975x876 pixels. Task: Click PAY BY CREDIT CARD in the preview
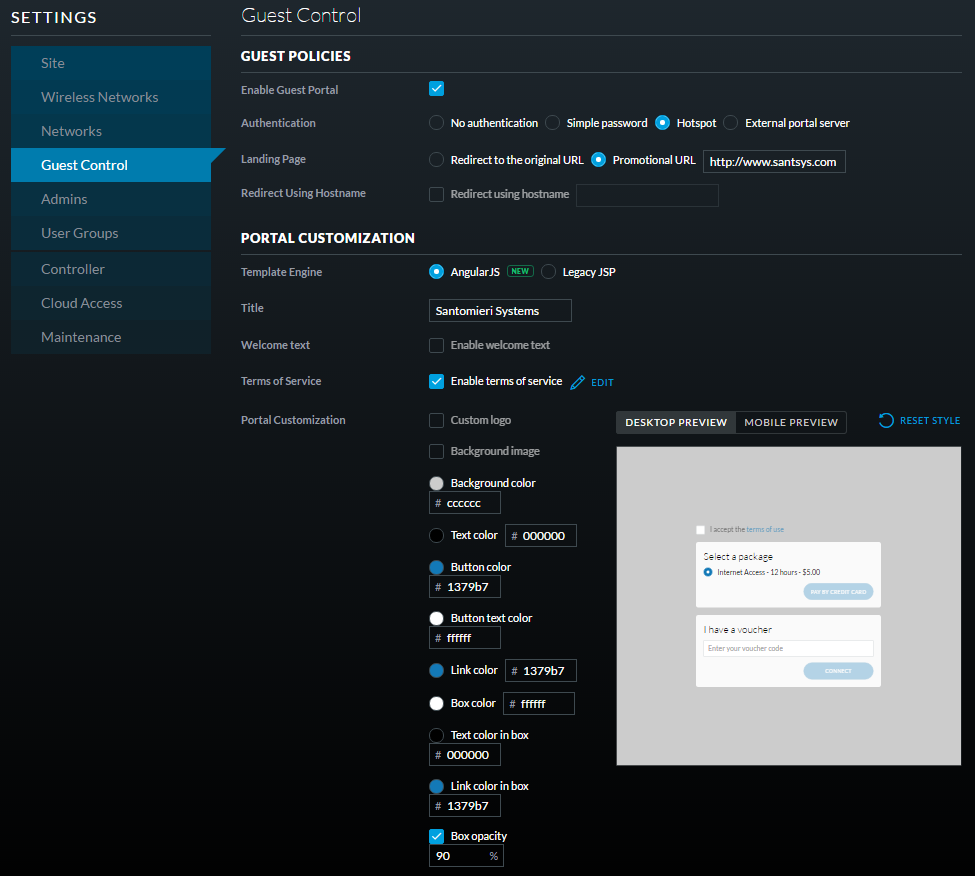pos(838,591)
